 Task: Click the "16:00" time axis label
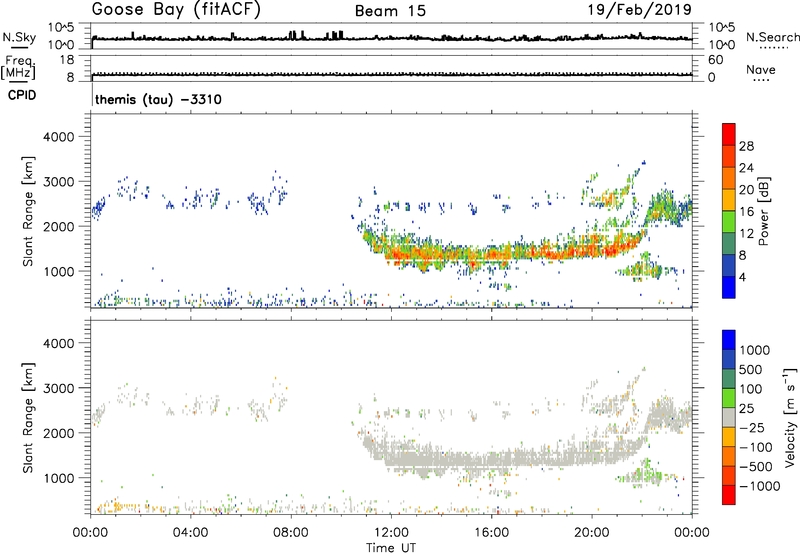point(491,533)
